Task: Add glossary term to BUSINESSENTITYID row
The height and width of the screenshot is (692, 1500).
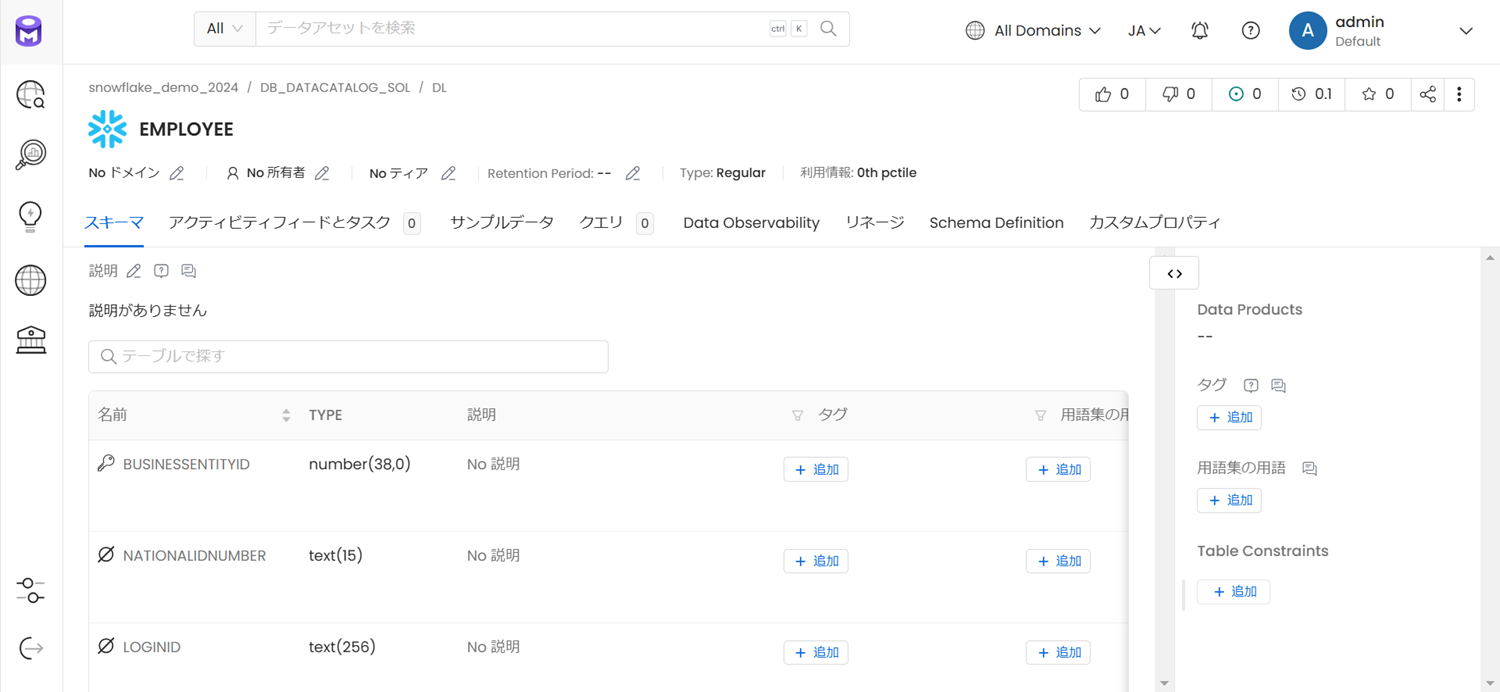Action: (1058, 470)
